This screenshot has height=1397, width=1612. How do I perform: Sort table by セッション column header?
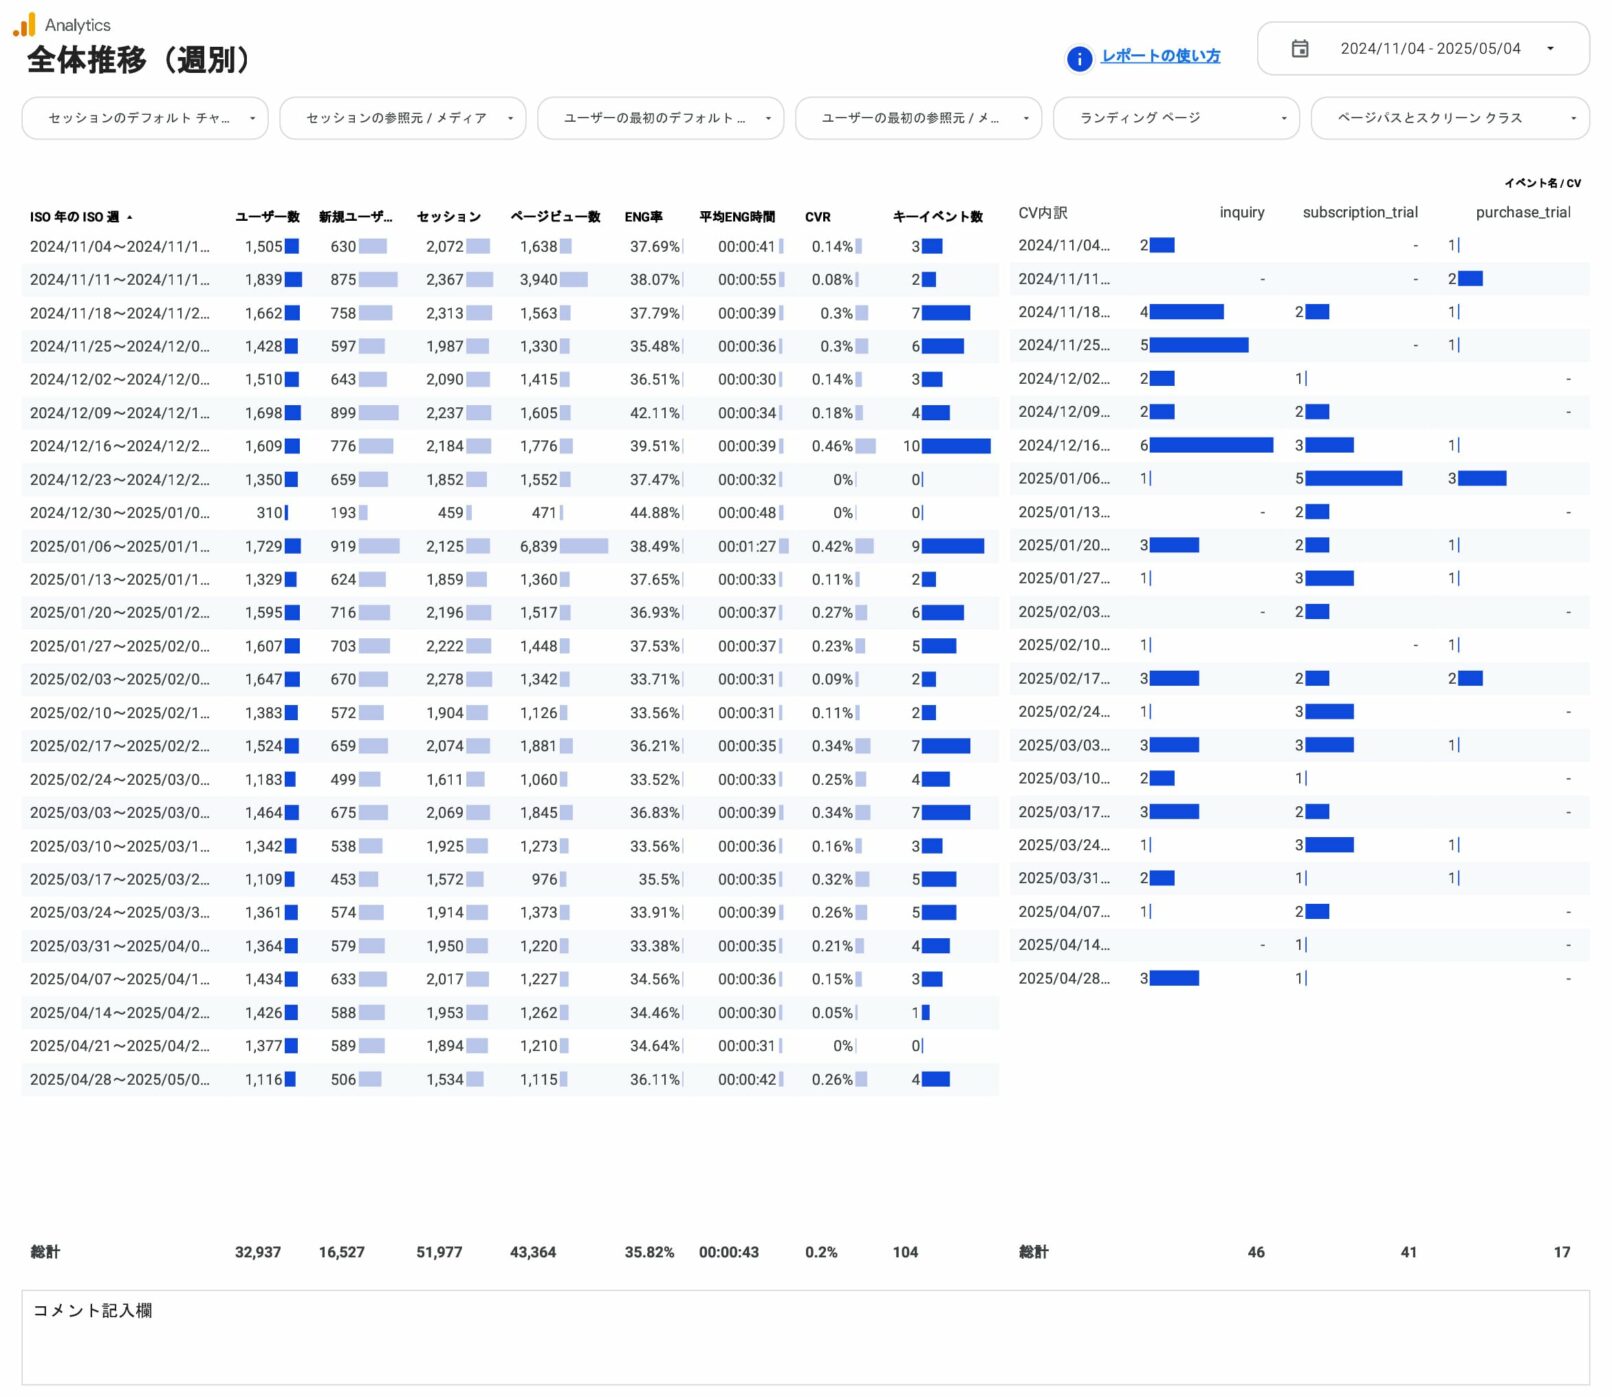[448, 217]
